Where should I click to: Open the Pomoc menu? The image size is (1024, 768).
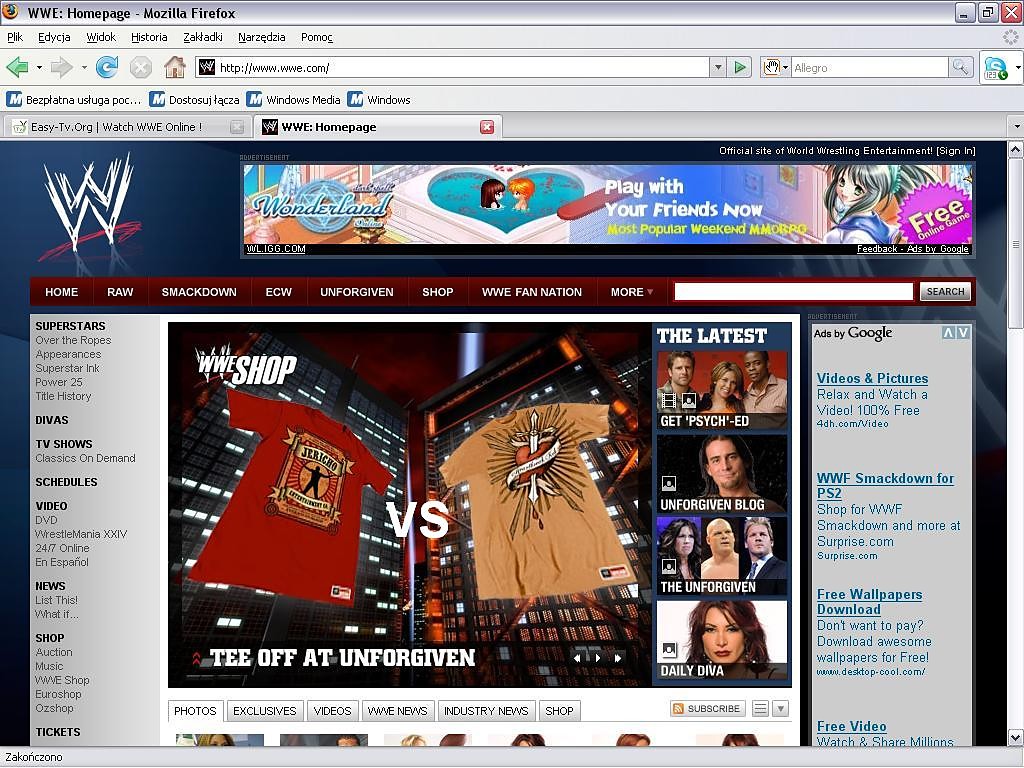(x=317, y=37)
